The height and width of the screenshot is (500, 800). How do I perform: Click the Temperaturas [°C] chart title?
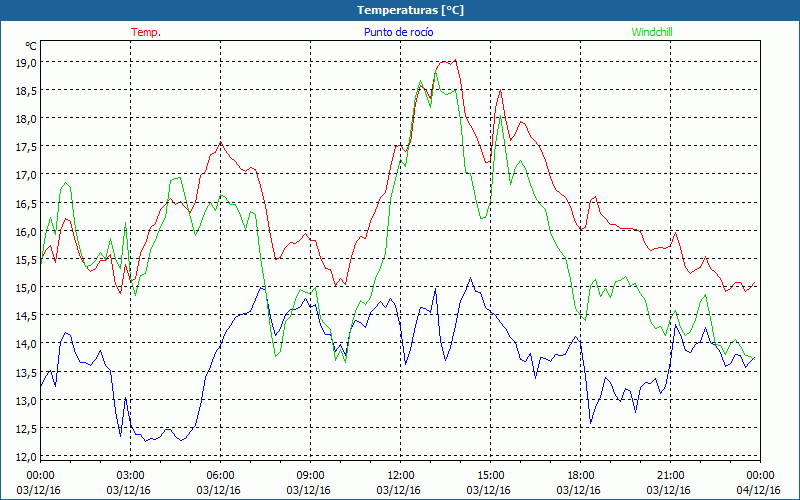[x=410, y=10]
